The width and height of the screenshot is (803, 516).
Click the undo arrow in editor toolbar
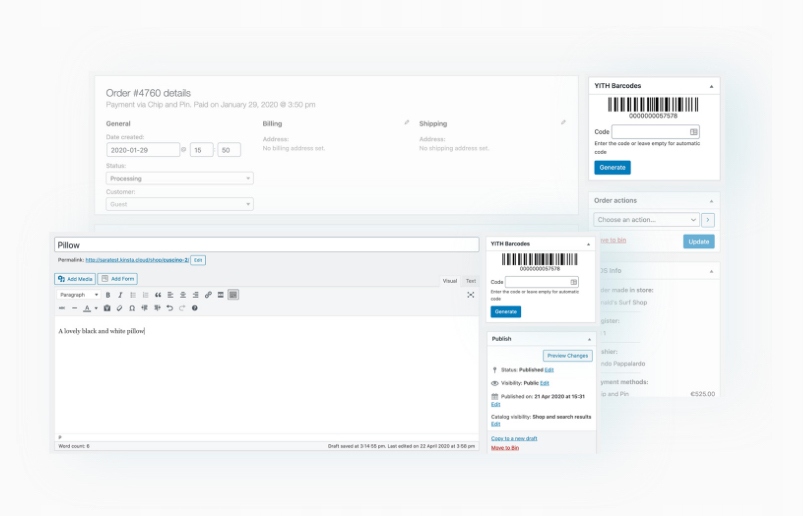169,308
